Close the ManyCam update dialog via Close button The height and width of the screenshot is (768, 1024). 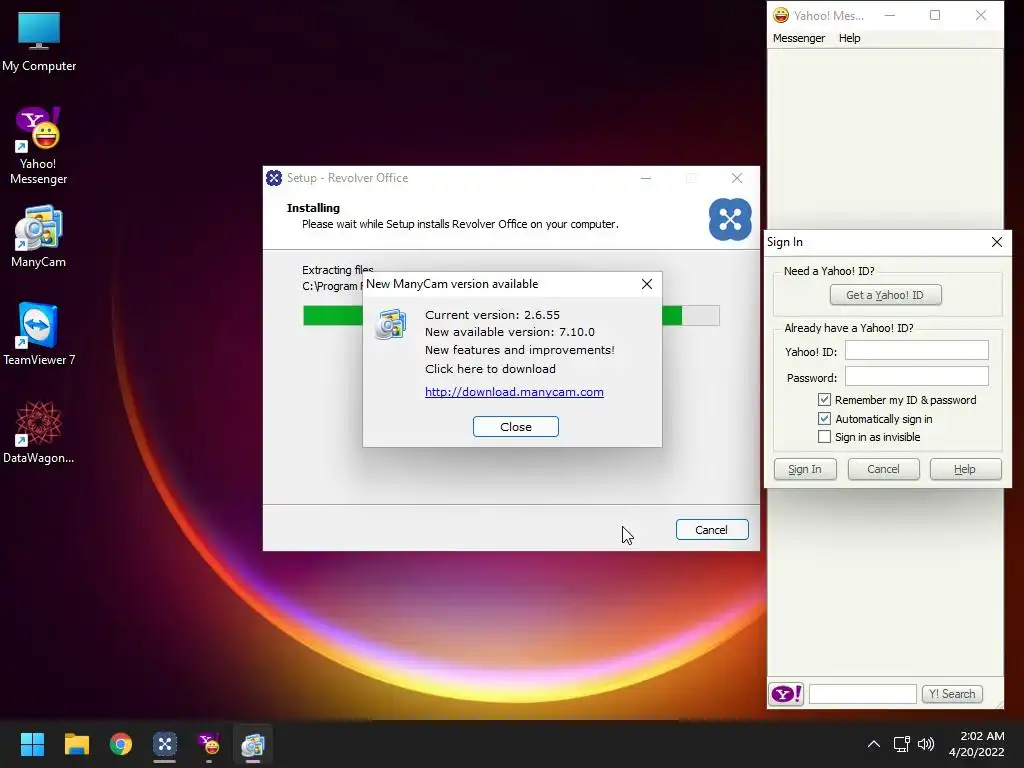point(515,426)
